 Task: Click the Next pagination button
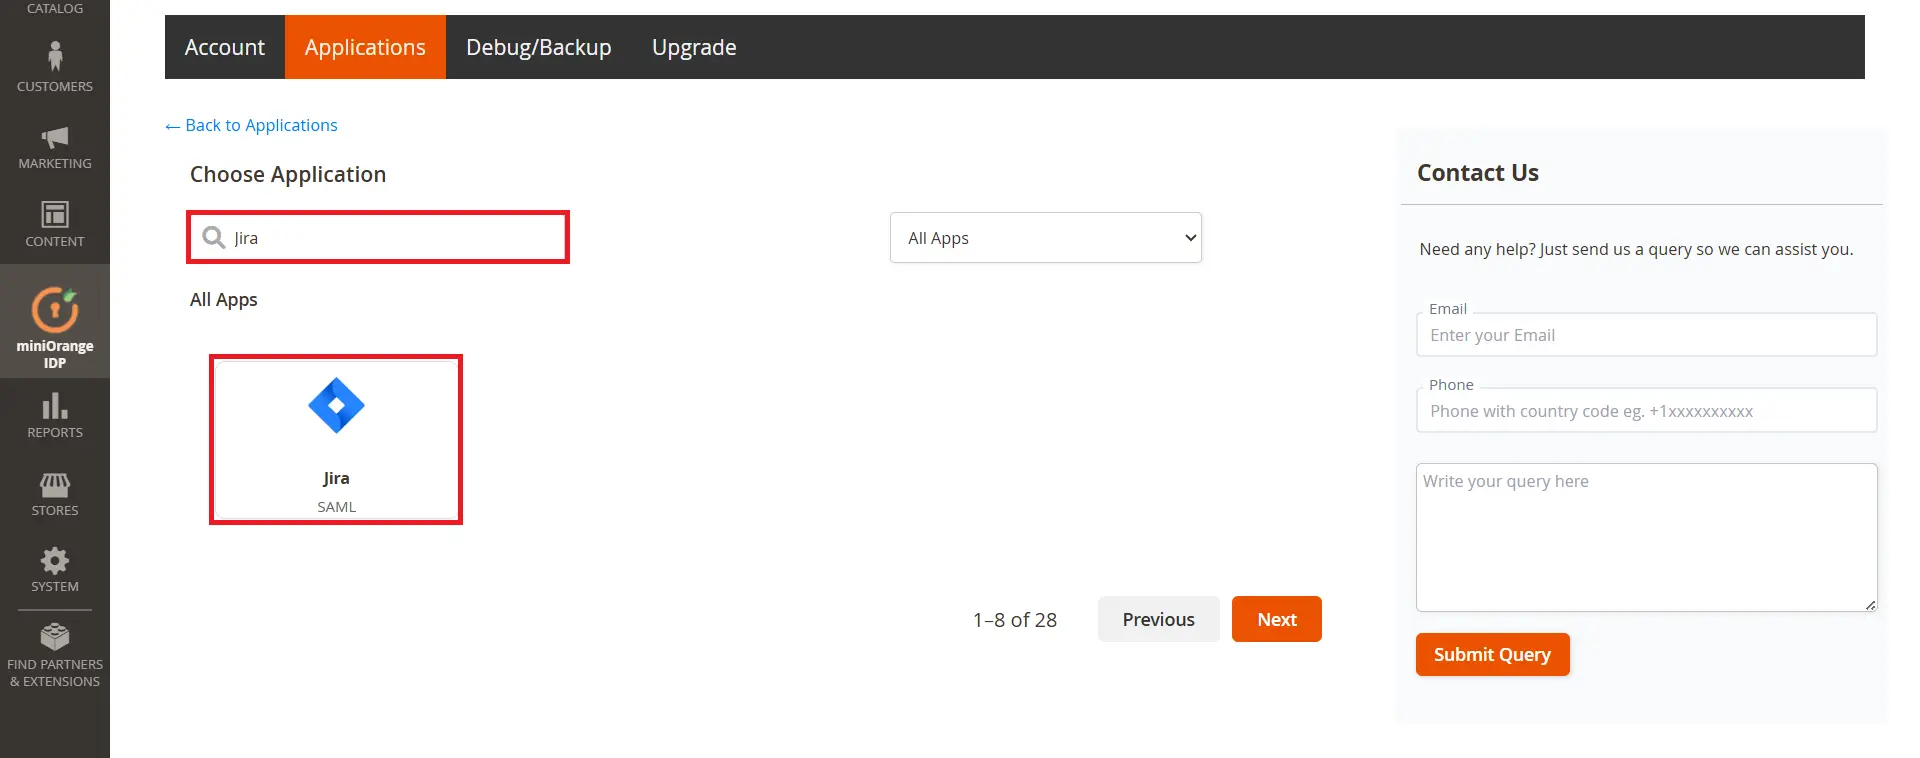[x=1277, y=619]
